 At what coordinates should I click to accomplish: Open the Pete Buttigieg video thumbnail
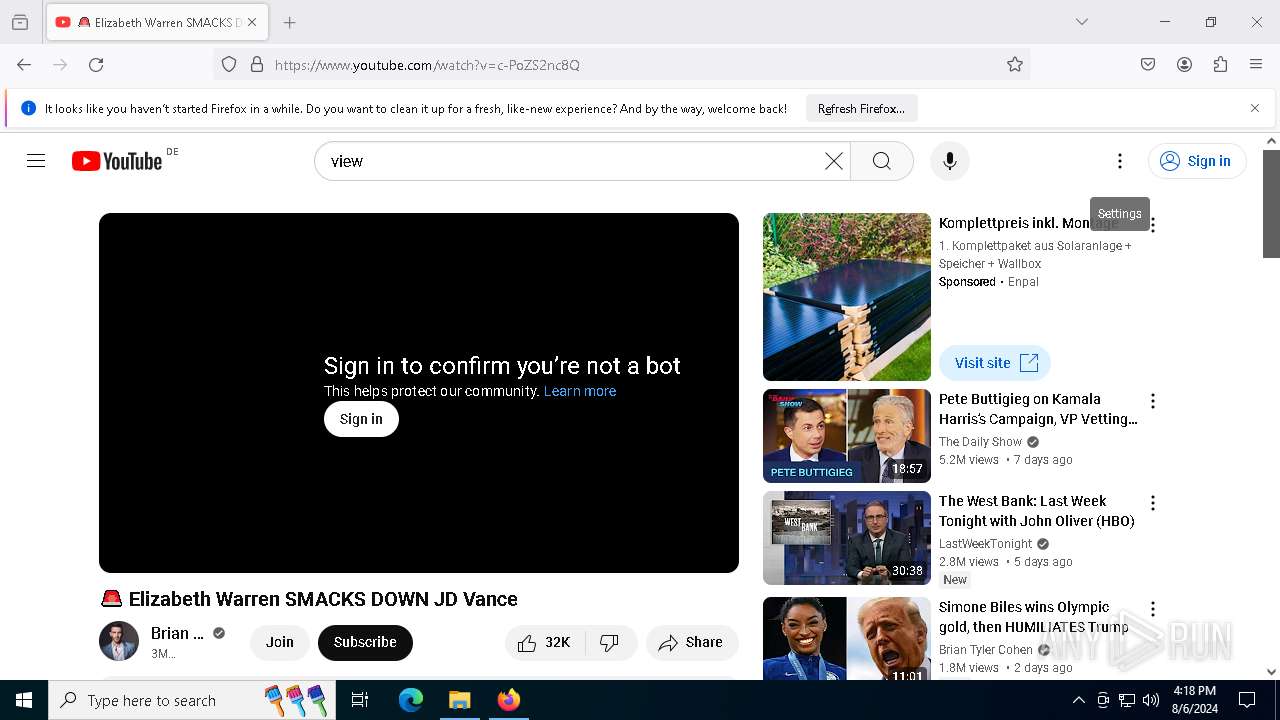click(847, 436)
